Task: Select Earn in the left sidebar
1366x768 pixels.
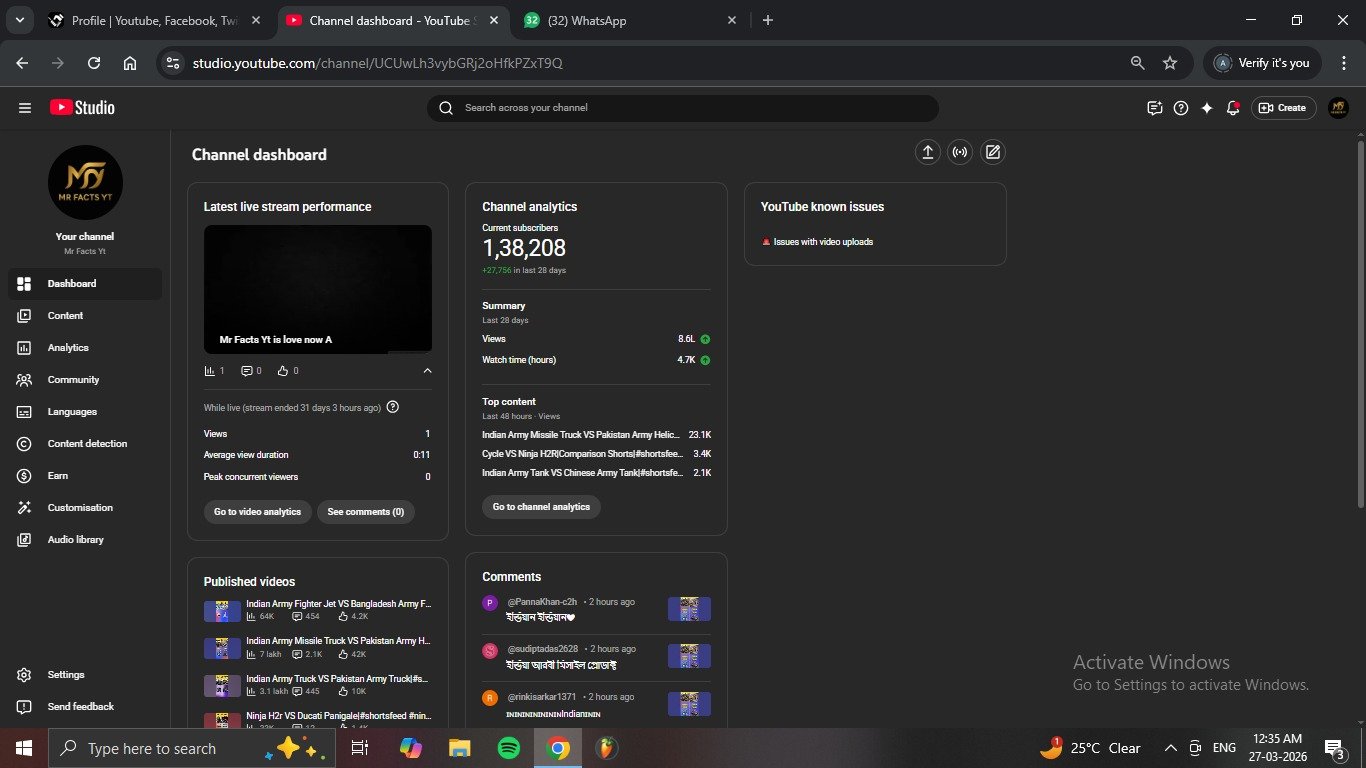Action: click(x=58, y=476)
